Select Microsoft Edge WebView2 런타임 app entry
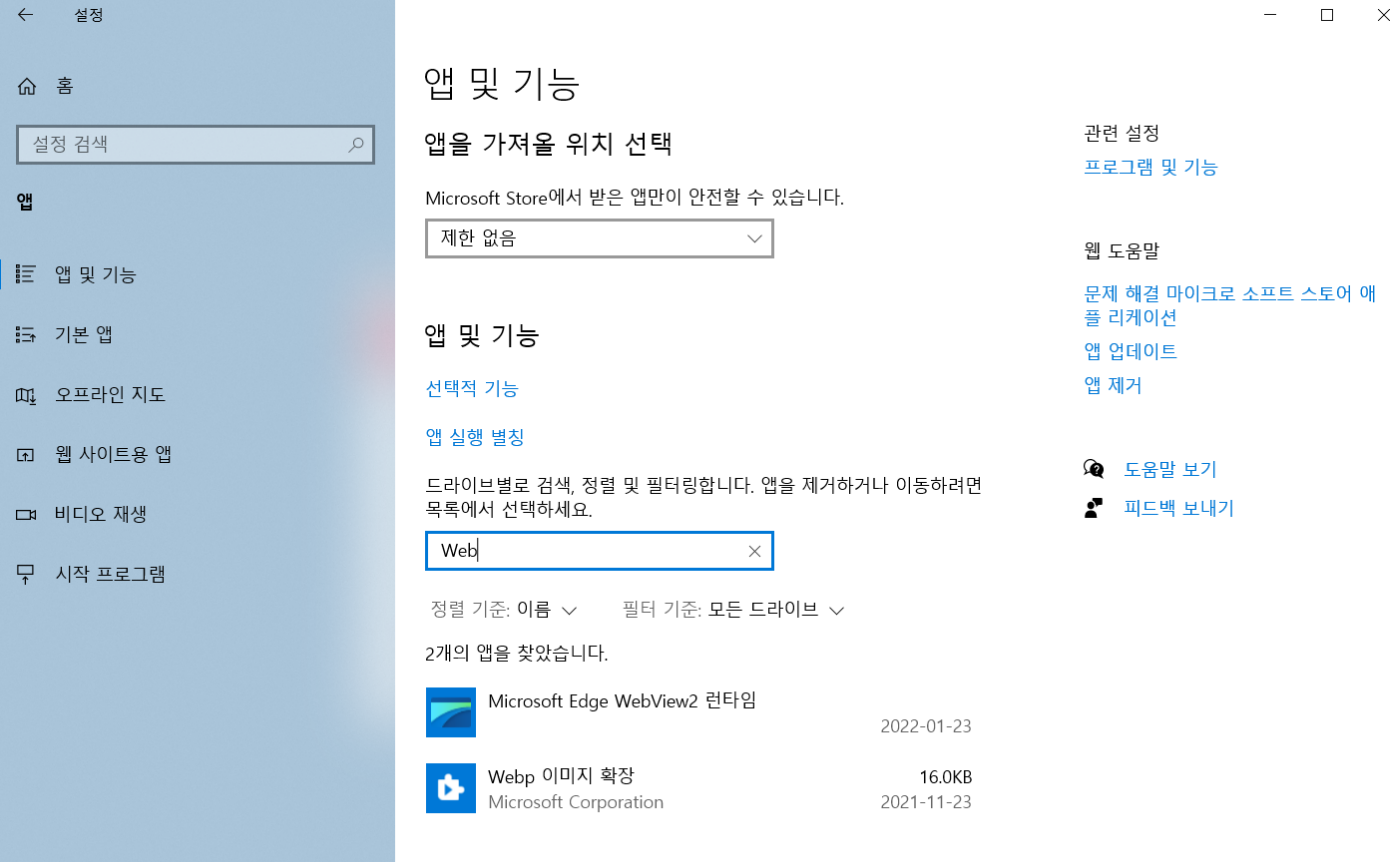The image size is (1398, 862). (699, 712)
